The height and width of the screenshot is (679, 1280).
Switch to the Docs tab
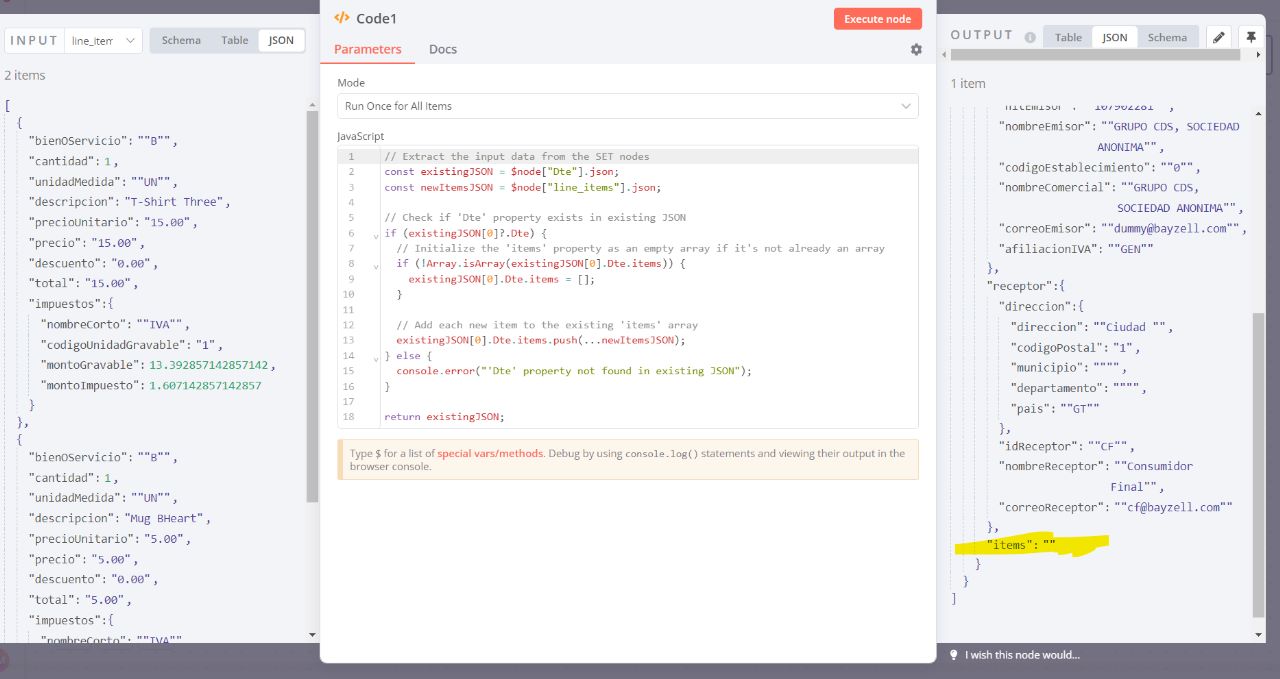click(443, 49)
